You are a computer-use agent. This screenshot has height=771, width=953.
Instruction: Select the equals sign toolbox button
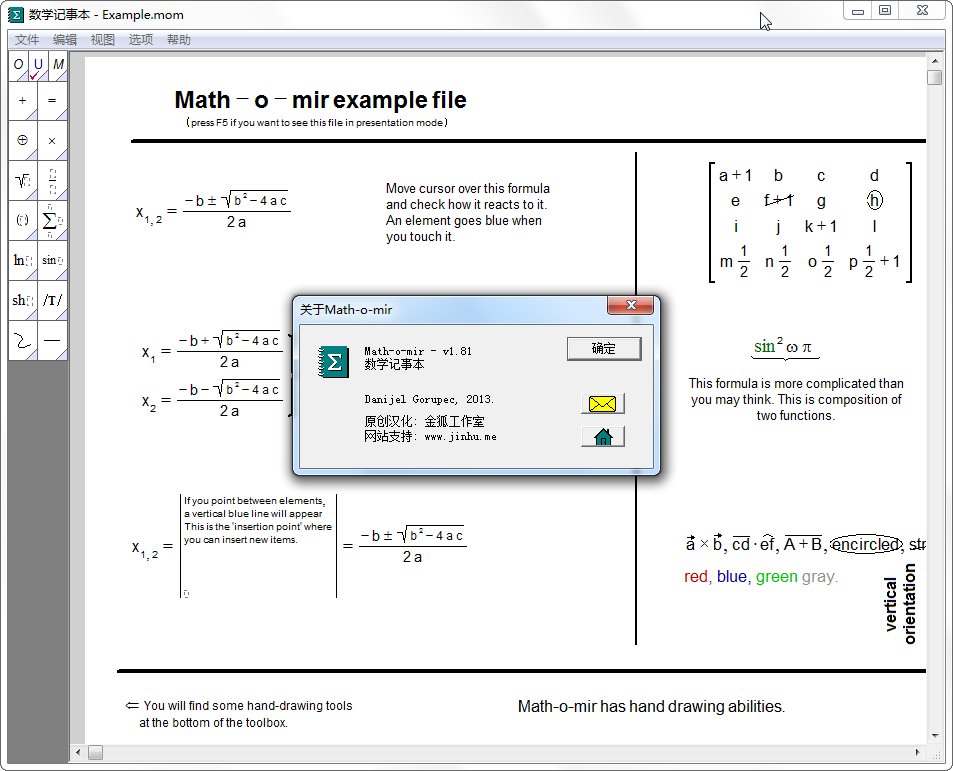pyautogui.click(x=52, y=101)
